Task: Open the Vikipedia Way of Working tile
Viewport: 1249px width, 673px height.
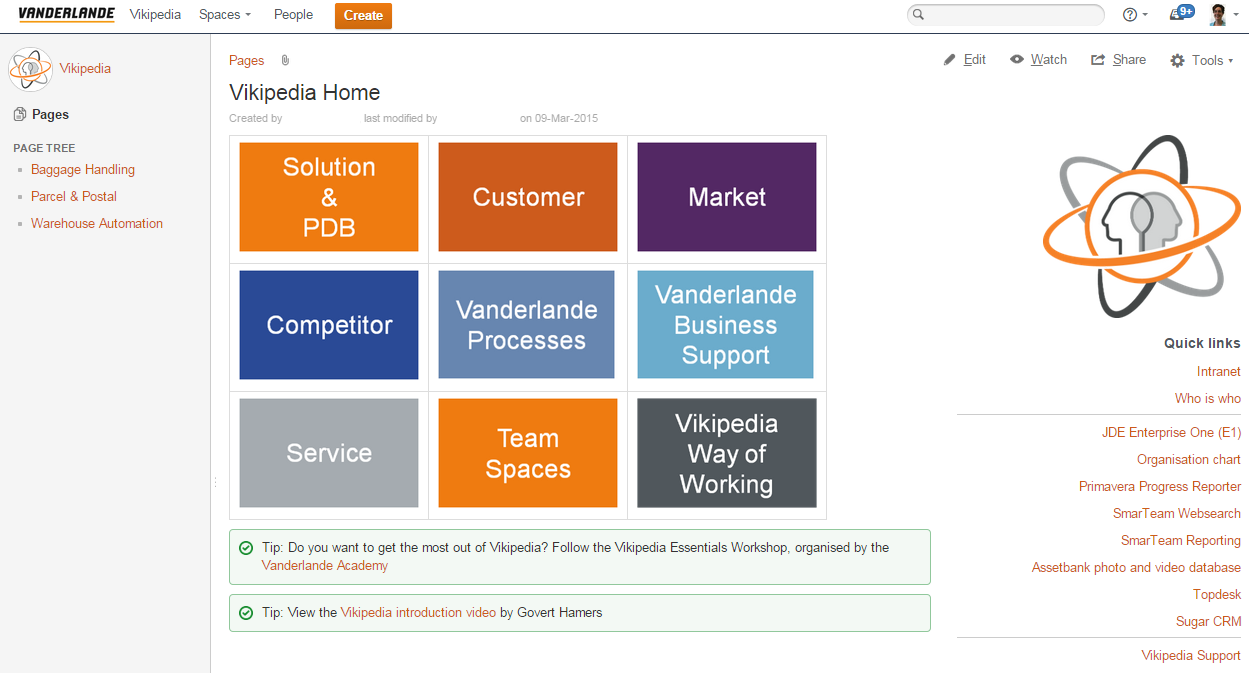Action: tap(727, 453)
